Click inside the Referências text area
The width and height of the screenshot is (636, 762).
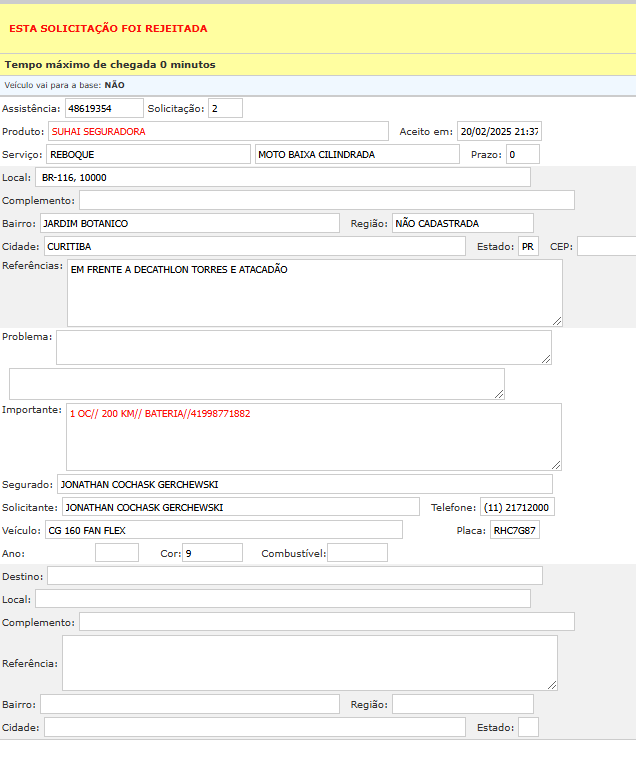point(314,292)
